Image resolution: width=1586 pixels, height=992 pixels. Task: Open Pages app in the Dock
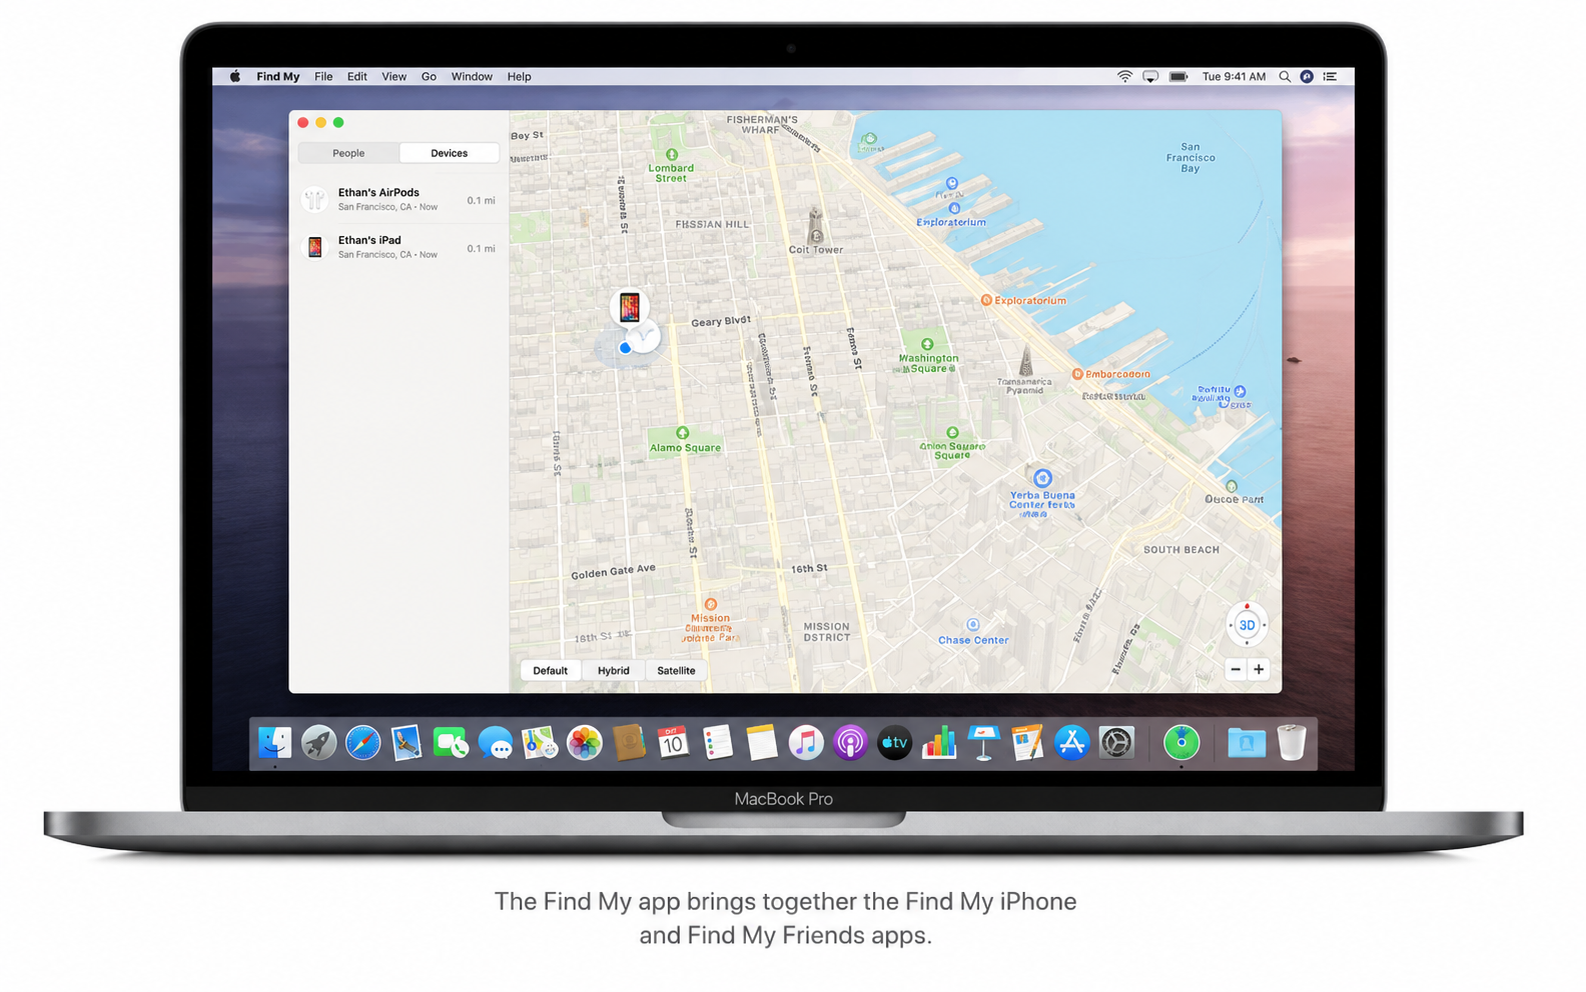1027,743
